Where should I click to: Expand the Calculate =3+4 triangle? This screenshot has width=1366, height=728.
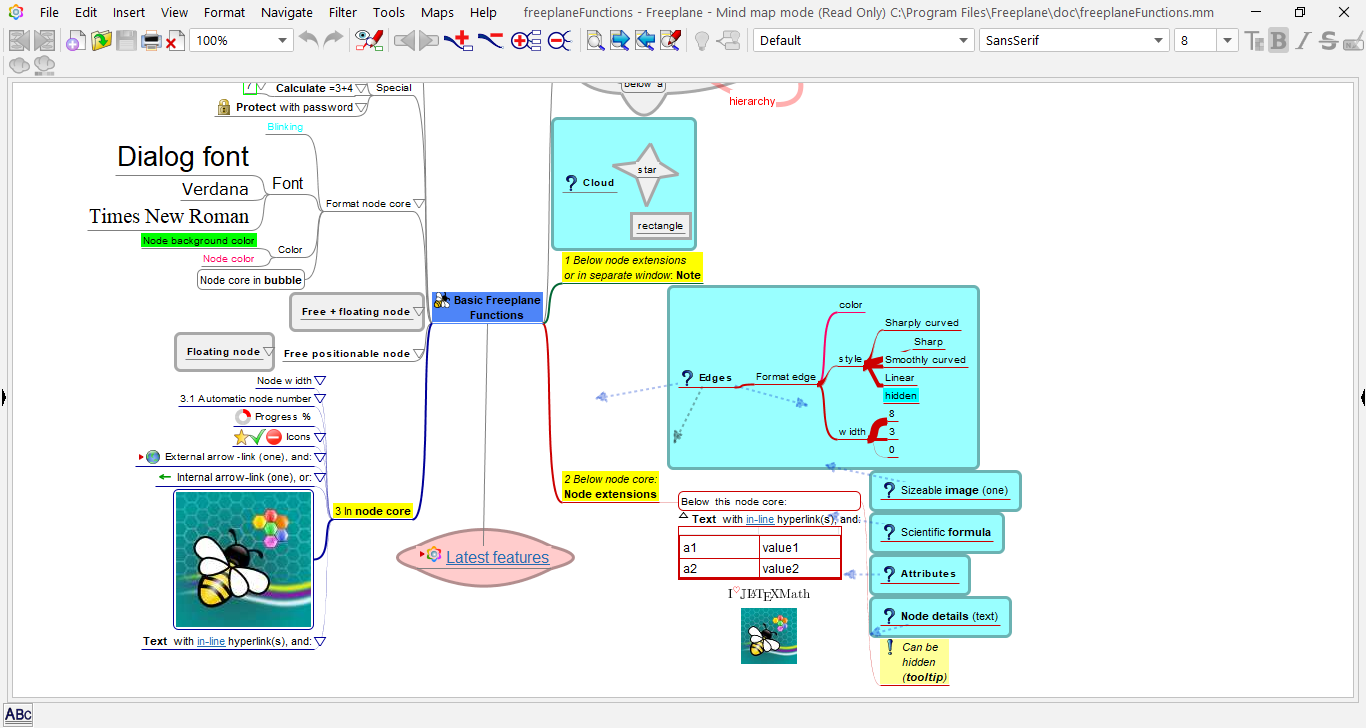coord(361,88)
